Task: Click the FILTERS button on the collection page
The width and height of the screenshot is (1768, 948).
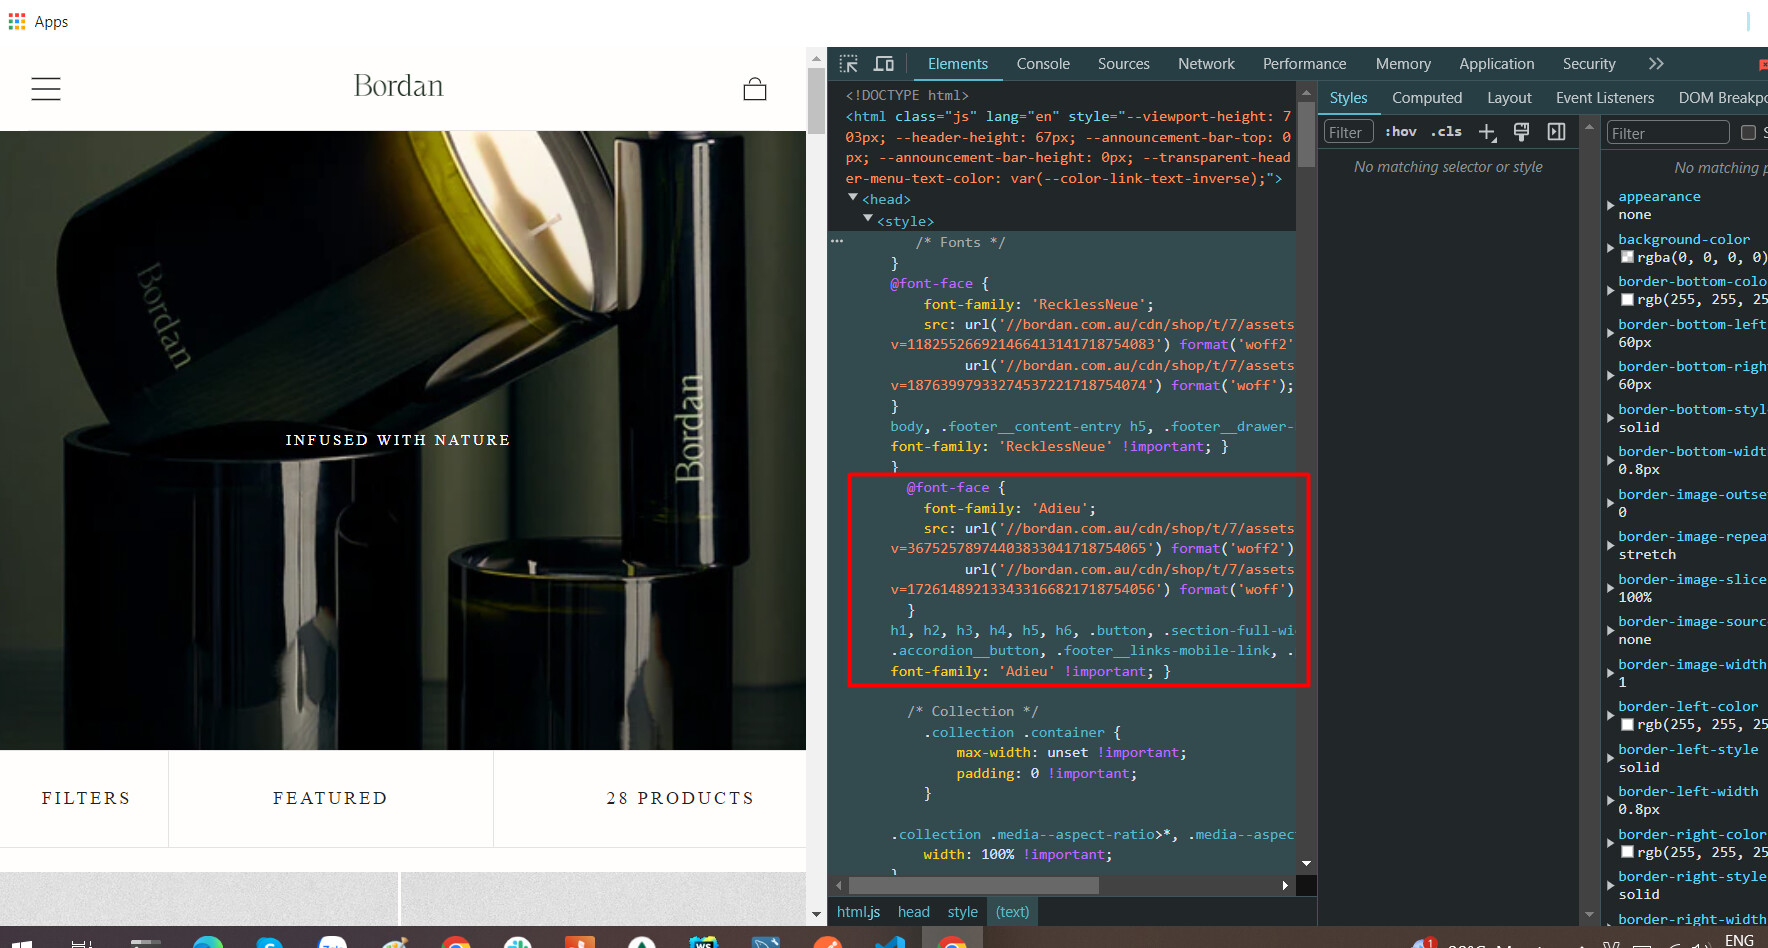Action: [x=85, y=798]
